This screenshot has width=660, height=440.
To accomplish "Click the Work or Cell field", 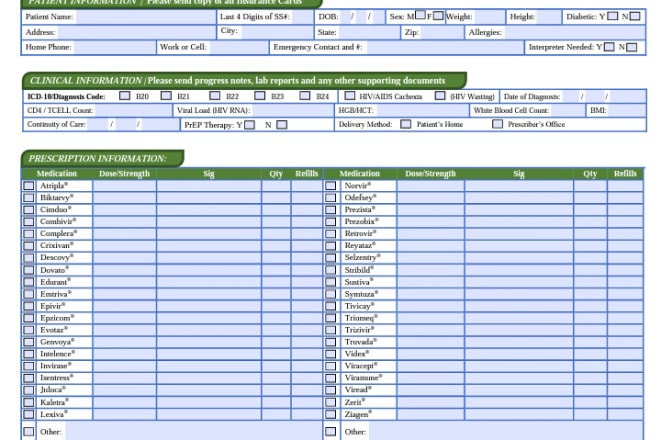I will click(x=239, y=47).
